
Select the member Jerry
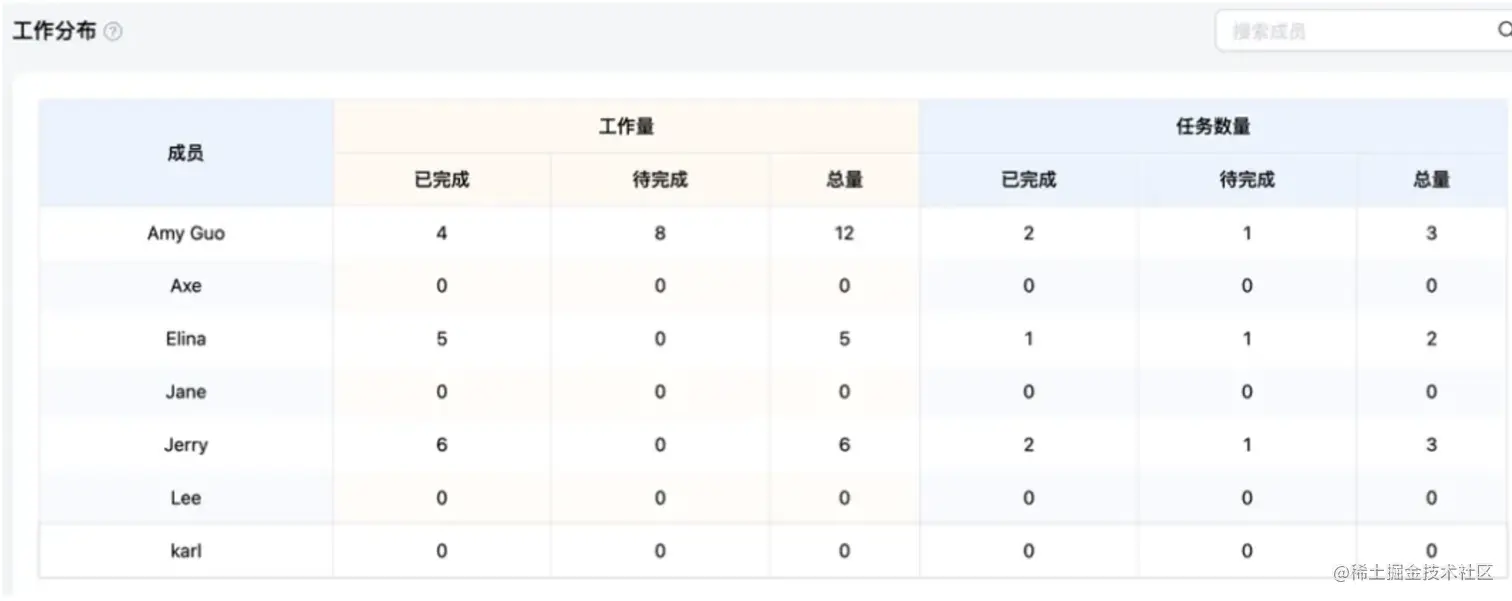tap(185, 445)
